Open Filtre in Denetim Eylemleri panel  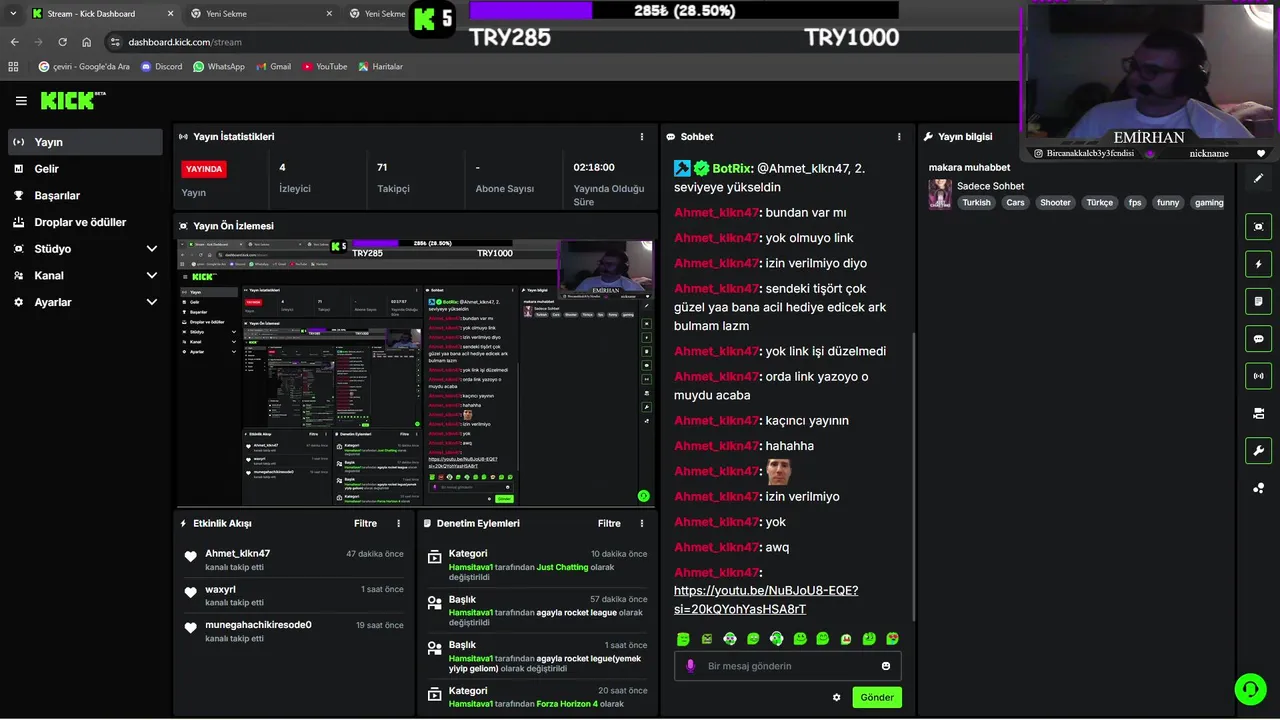coord(609,523)
